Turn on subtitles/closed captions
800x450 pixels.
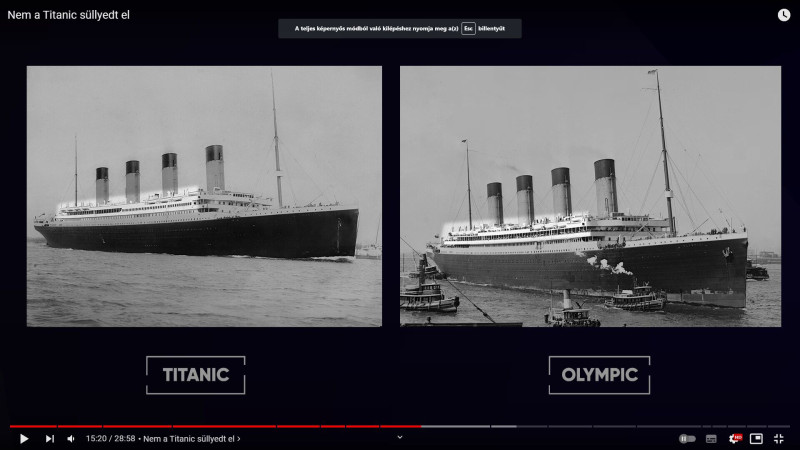711,439
